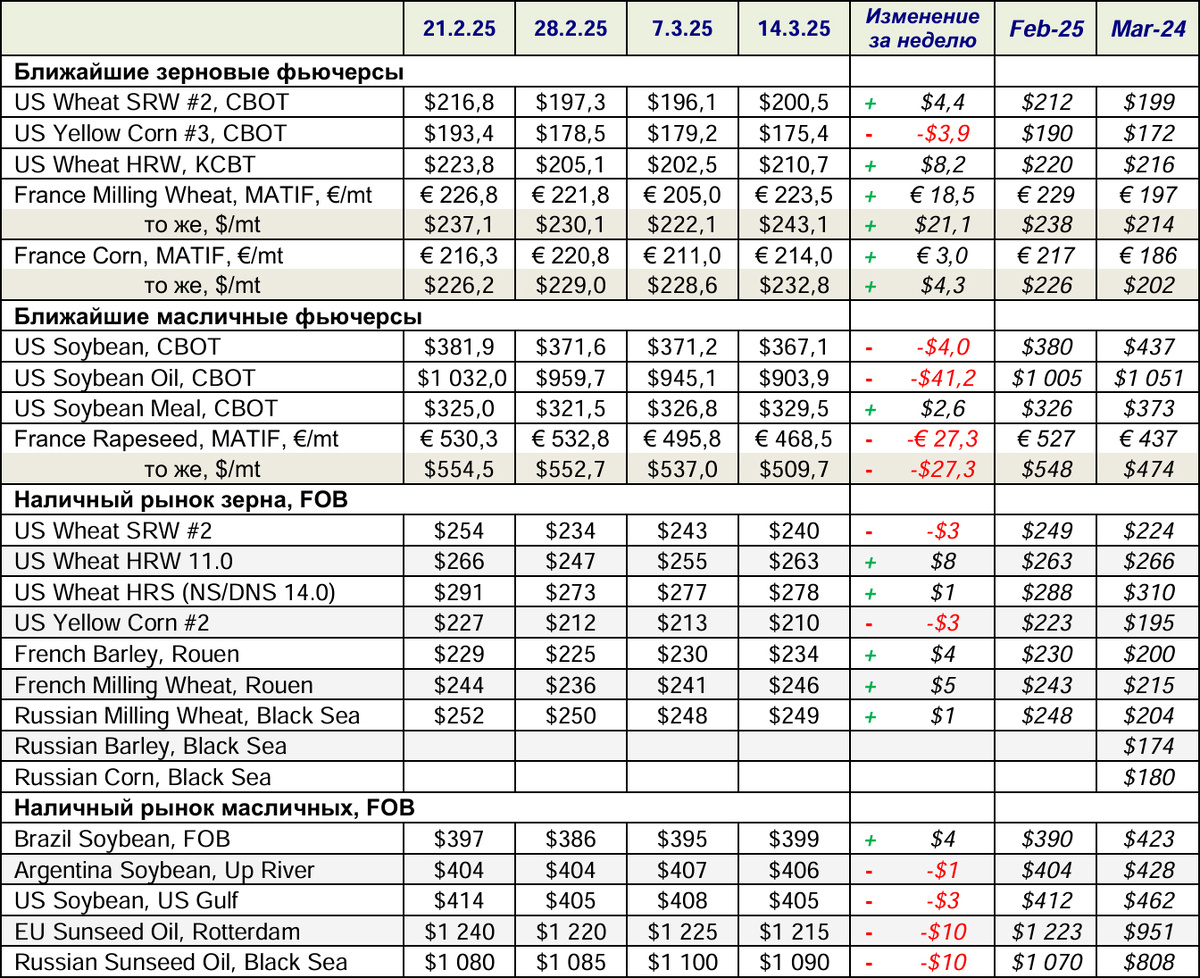Select the 28.2.25 column header
The height and width of the screenshot is (978, 1200).
[x=570, y=28]
